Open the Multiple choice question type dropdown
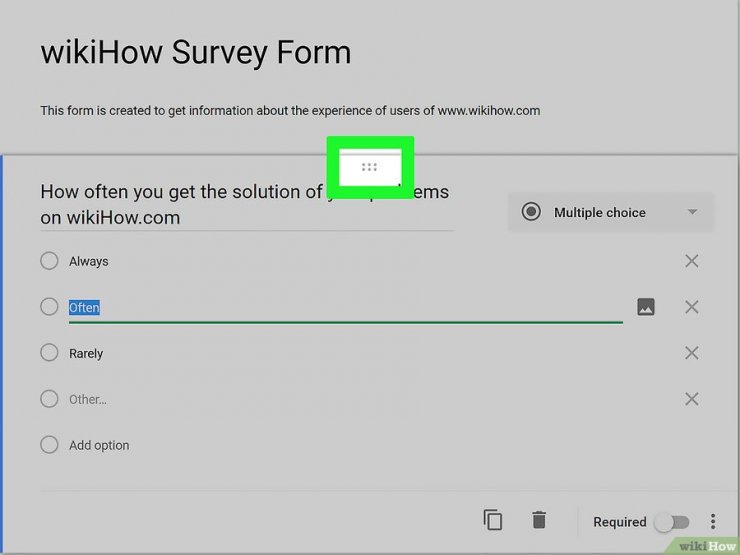740x555 pixels. [x=611, y=212]
